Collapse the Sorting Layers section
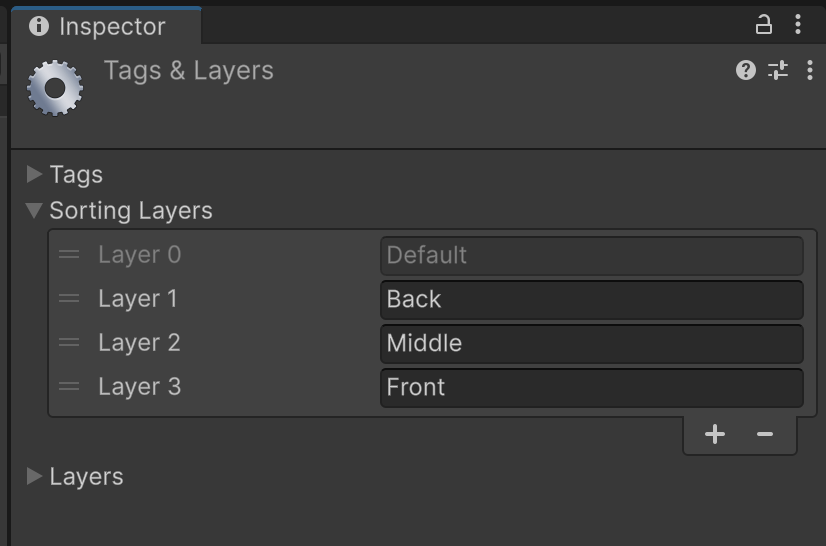826x546 pixels. click(34, 210)
